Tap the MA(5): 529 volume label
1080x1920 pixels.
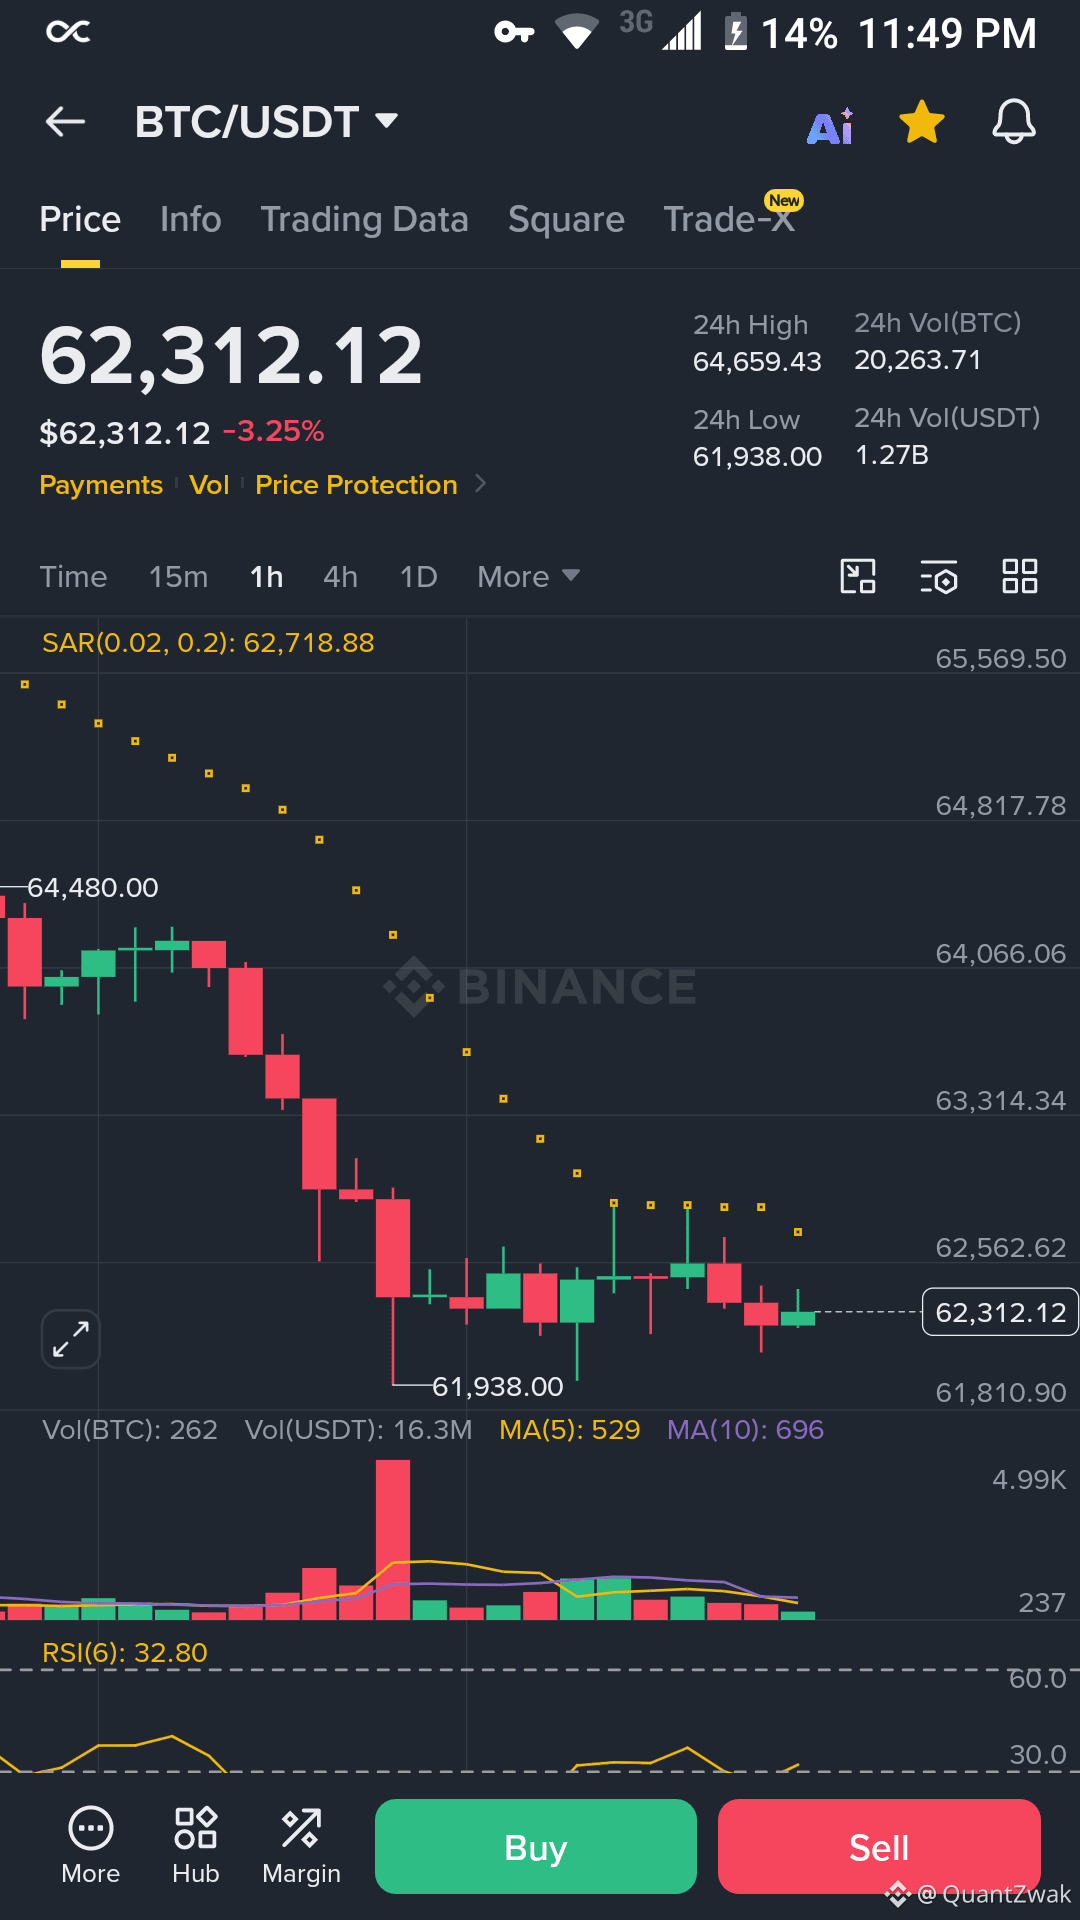point(569,1430)
